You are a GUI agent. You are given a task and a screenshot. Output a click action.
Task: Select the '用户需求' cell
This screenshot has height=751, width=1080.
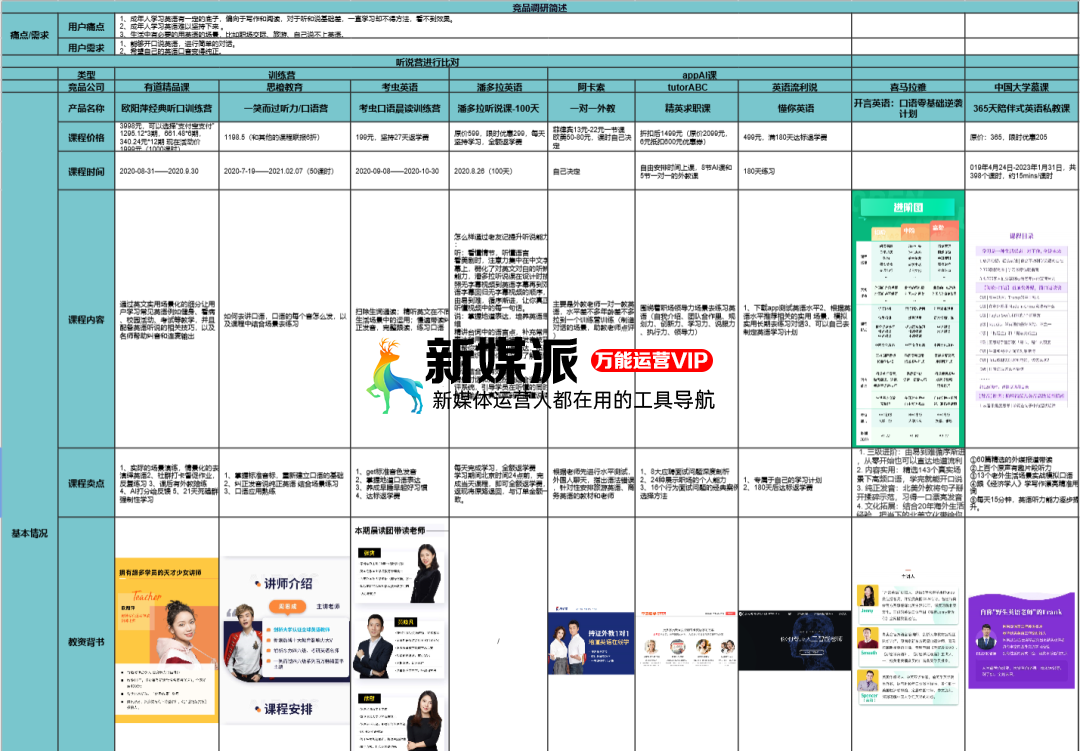pyautogui.click(x=86, y=48)
